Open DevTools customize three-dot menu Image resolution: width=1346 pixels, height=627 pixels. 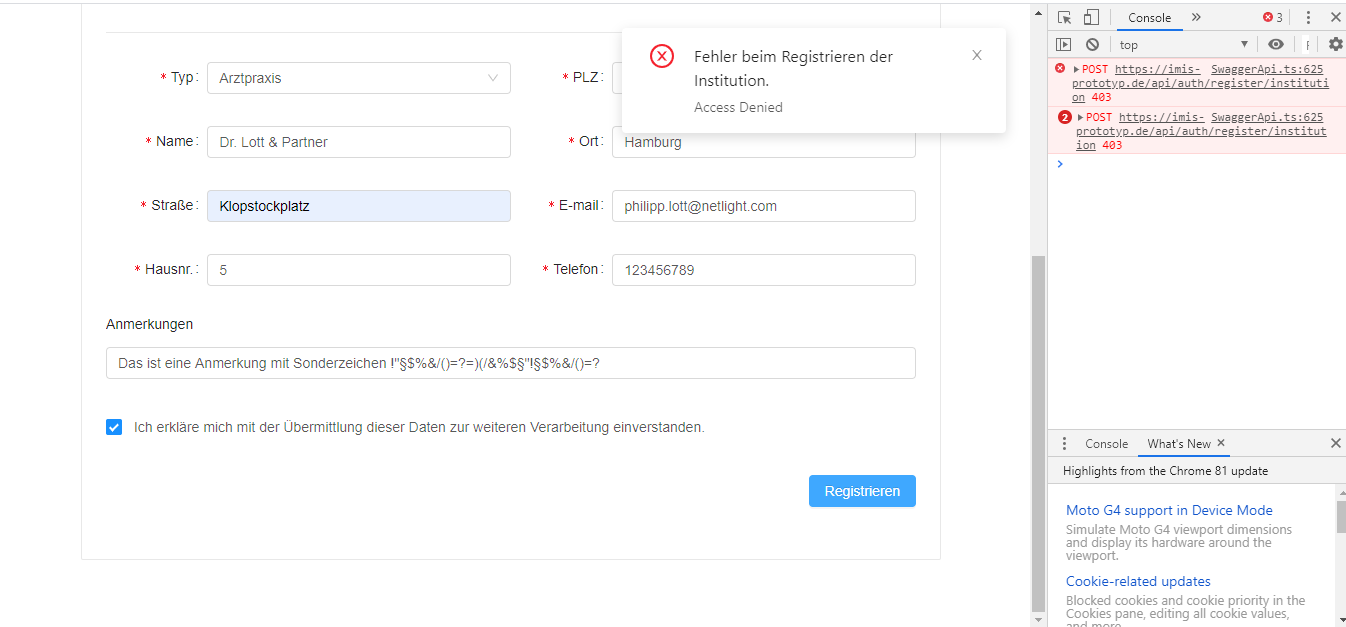point(1308,17)
